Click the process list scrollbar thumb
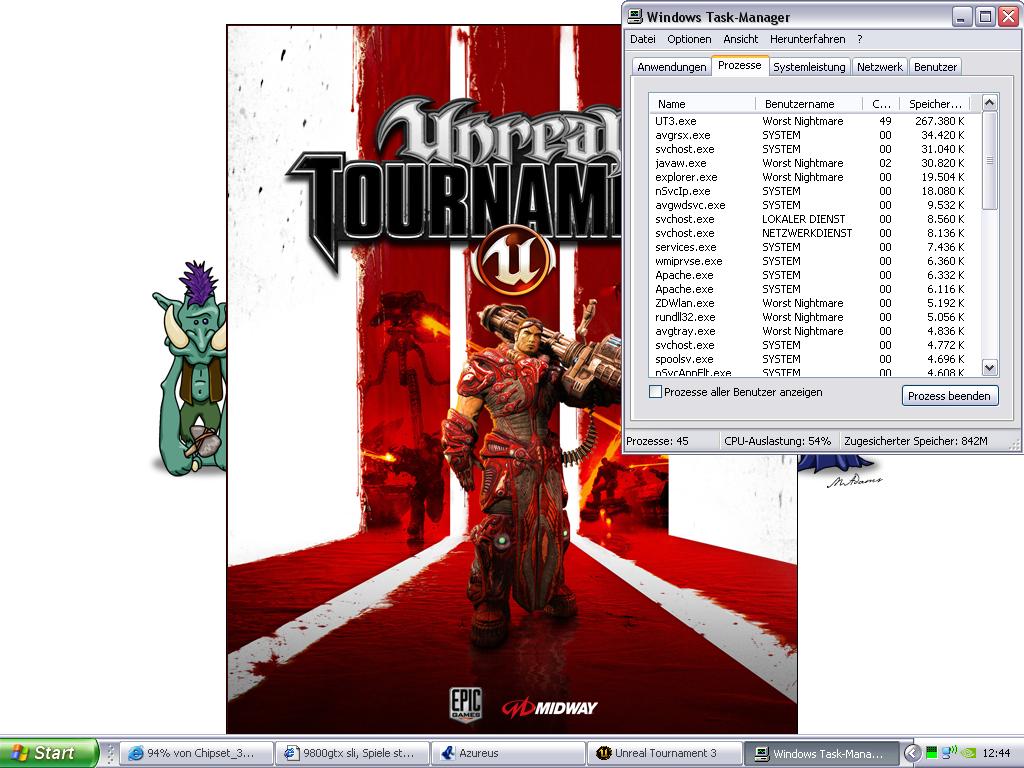The width and height of the screenshot is (1024, 768). click(x=989, y=161)
